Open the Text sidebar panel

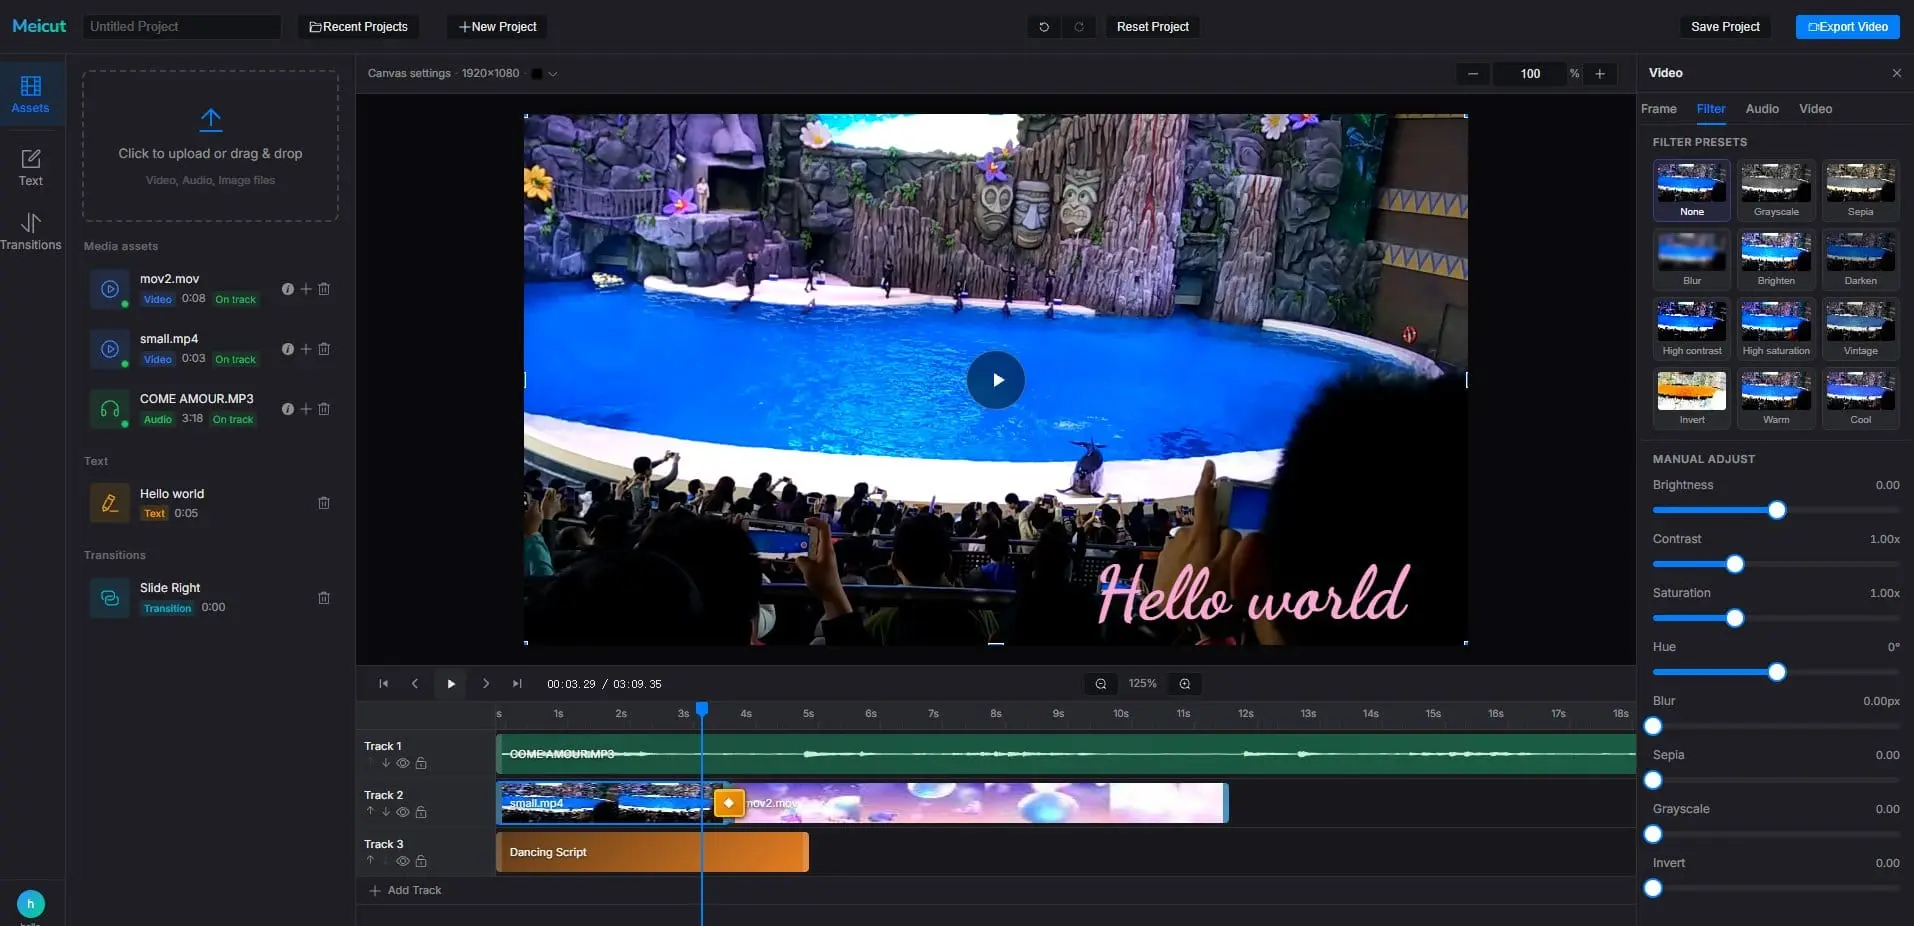tap(31, 167)
